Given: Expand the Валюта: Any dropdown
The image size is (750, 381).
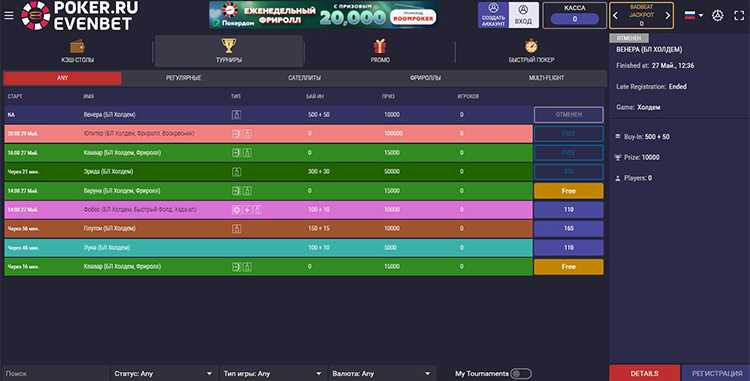Looking at the screenshot, I should [x=382, y=373].
